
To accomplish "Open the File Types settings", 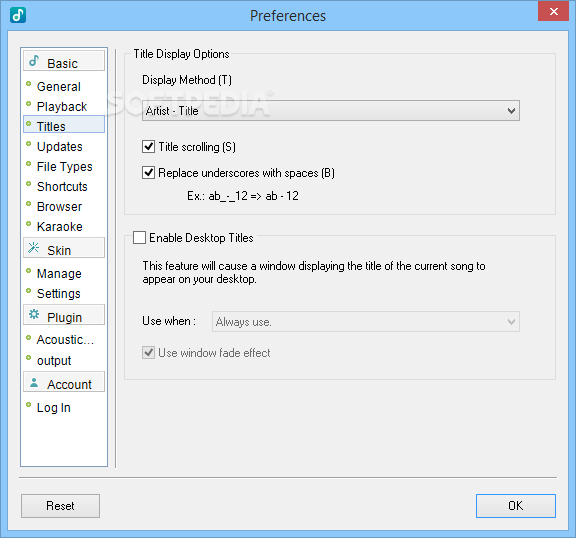I will point(64,167).
